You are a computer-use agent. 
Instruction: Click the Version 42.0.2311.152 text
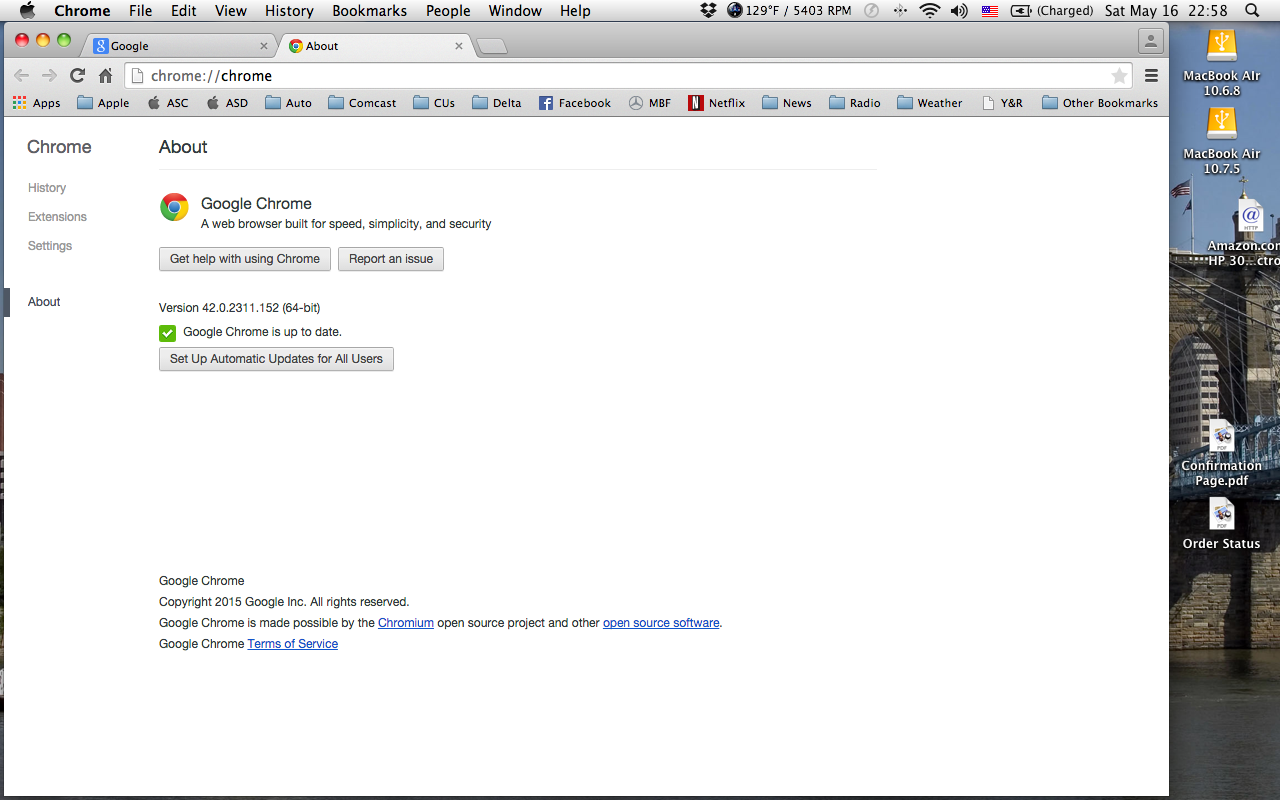pyautogui.click(x=240, y=308)
